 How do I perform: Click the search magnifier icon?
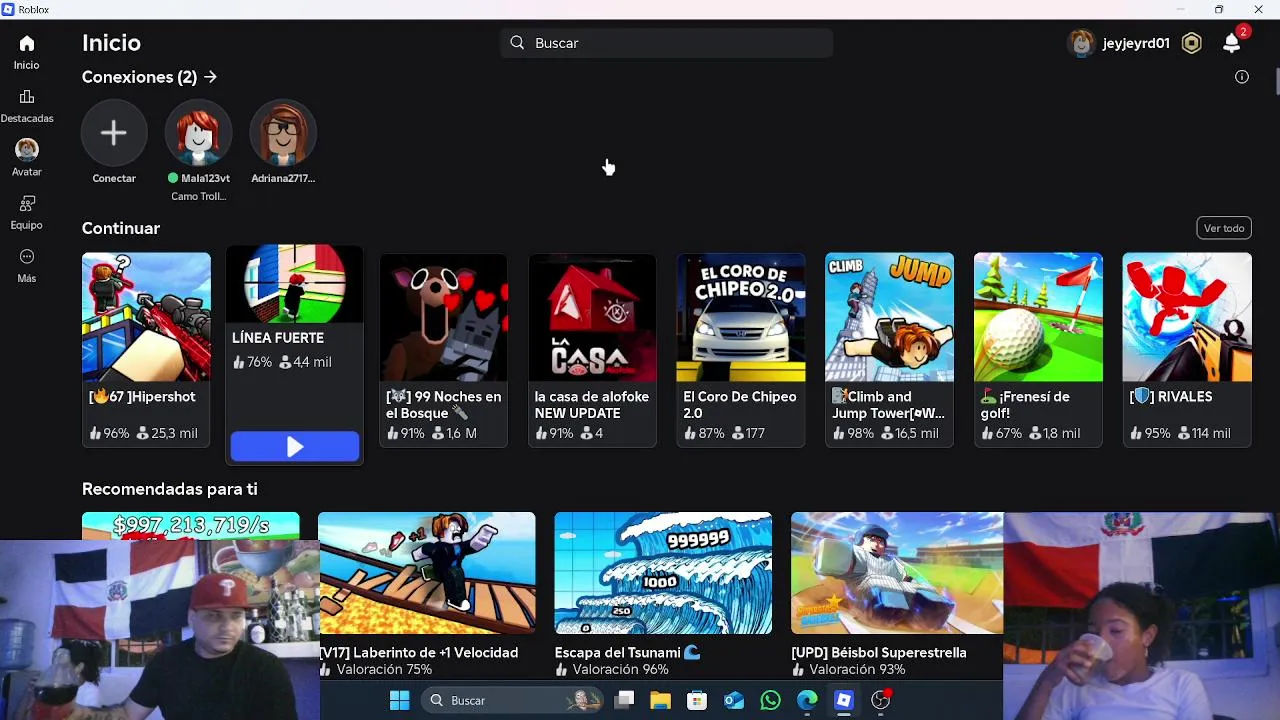[517, 43]
